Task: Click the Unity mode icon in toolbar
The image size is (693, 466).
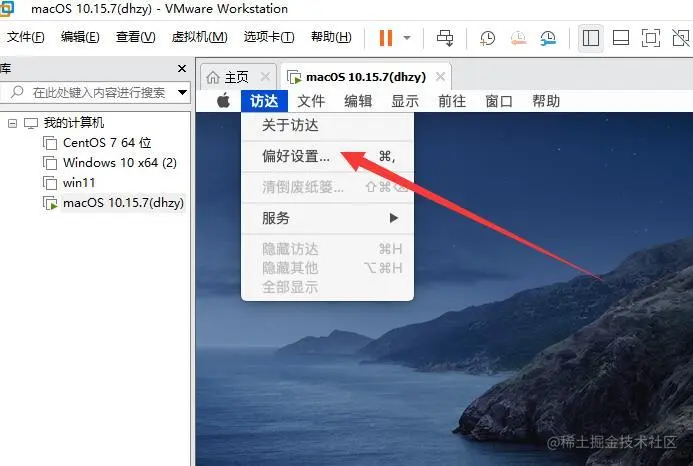Action: 681,38
